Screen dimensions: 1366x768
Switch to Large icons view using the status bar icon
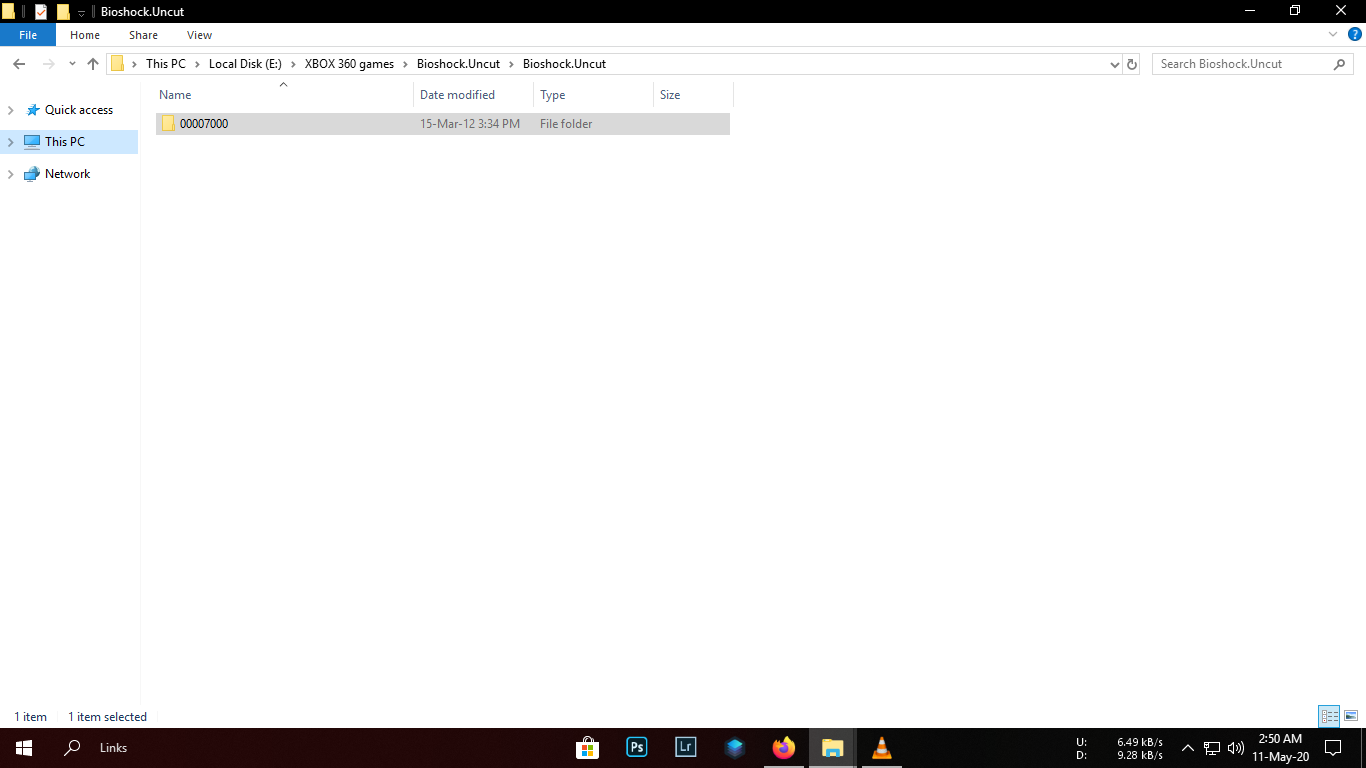coord(1351,716)
